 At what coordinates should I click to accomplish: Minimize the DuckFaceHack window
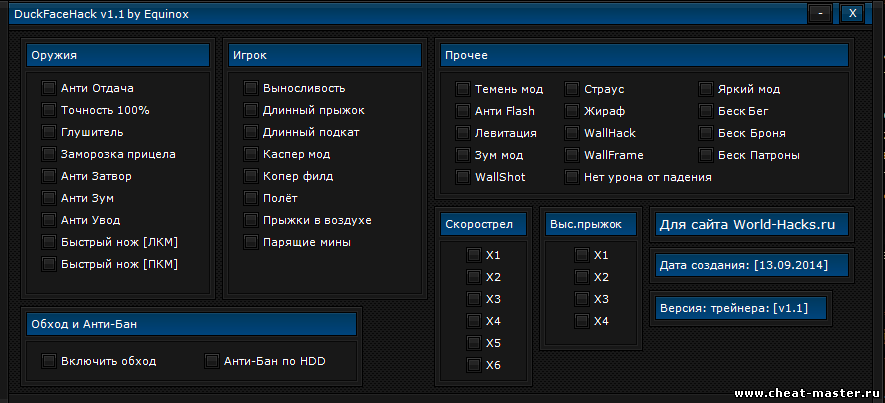pos(820,13)
